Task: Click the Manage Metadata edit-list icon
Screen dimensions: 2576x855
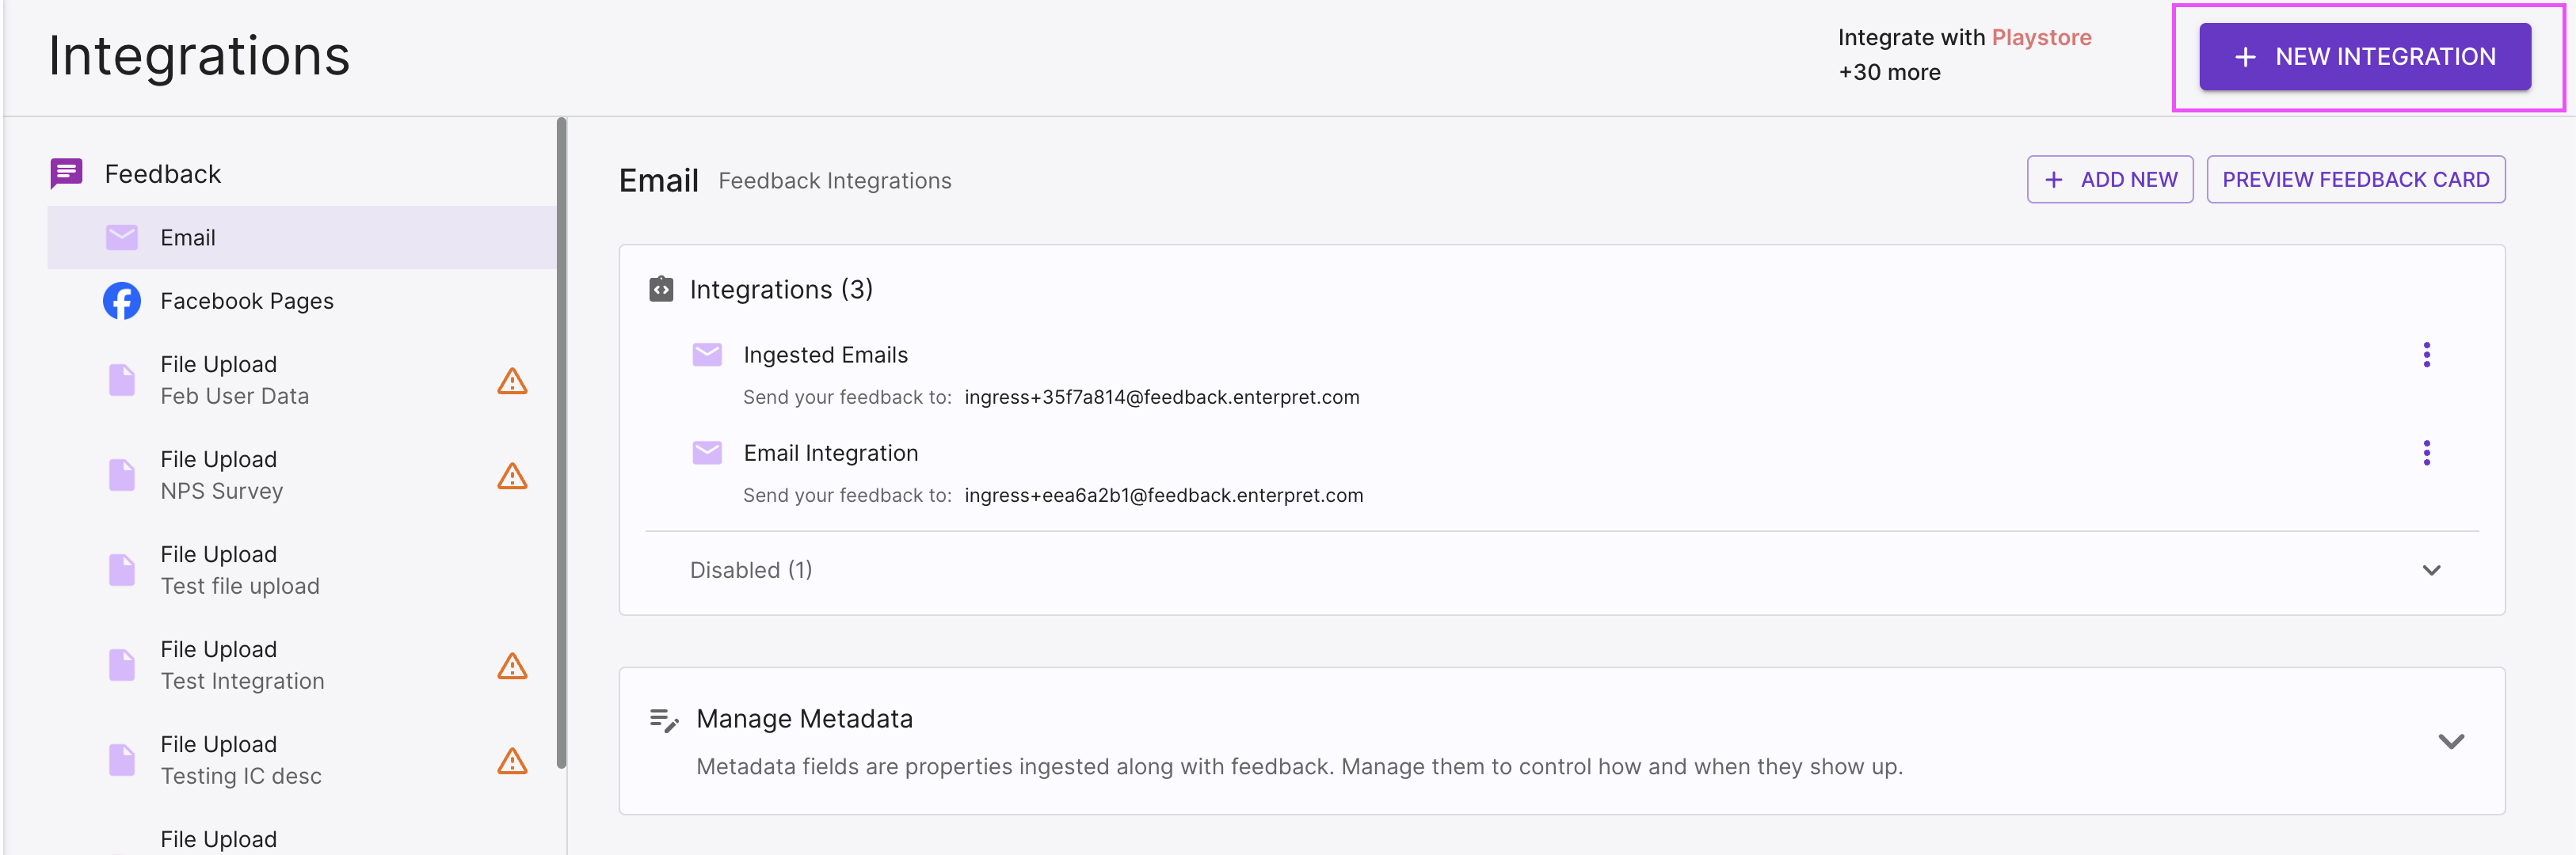Action: click(664, 720)
